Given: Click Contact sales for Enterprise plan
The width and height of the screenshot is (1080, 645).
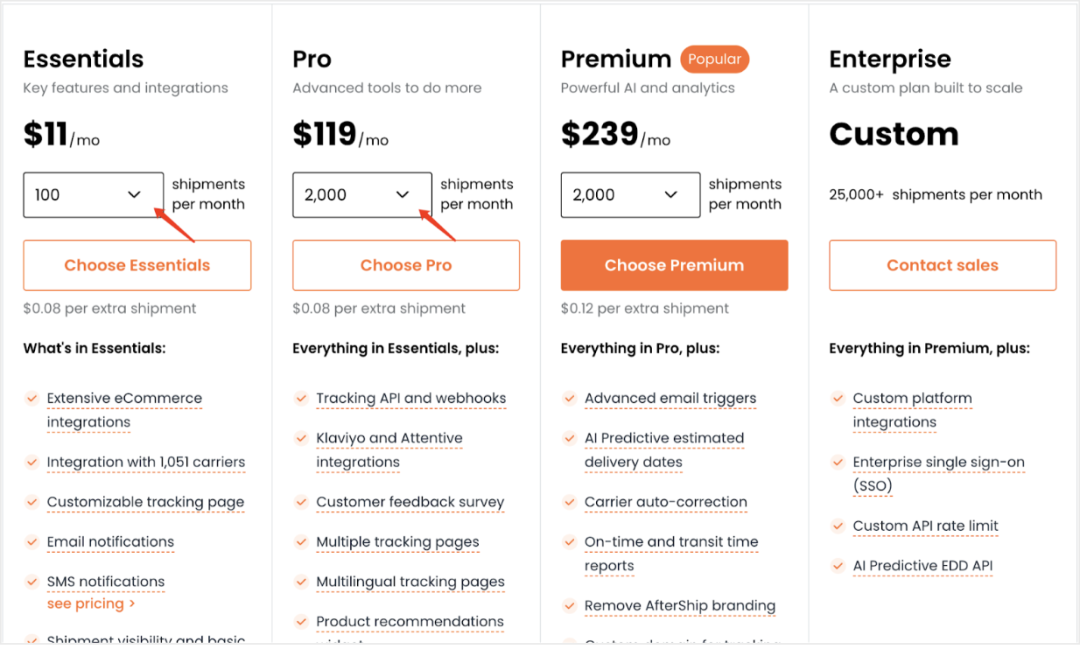Looking at the screenshot, I should 942,265.
